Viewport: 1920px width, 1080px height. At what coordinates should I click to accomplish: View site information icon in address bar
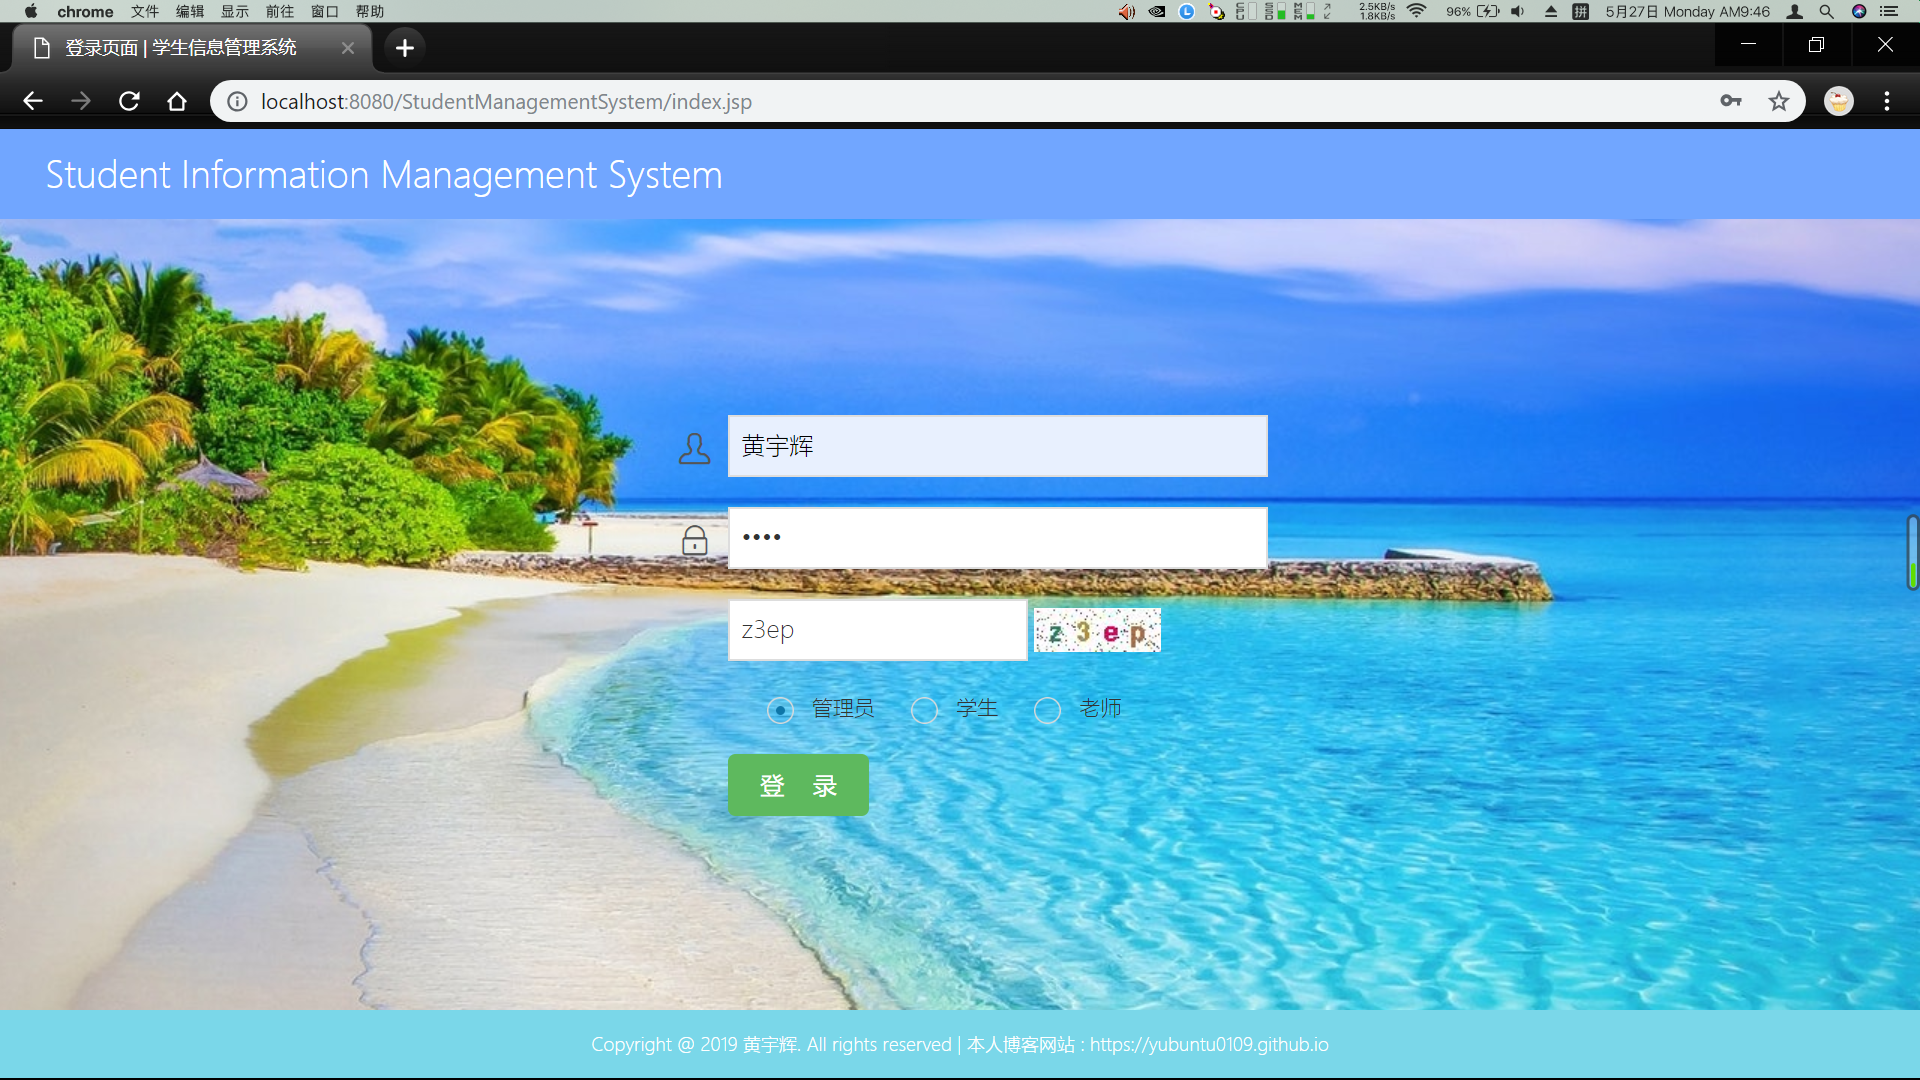tap(237, 101)
